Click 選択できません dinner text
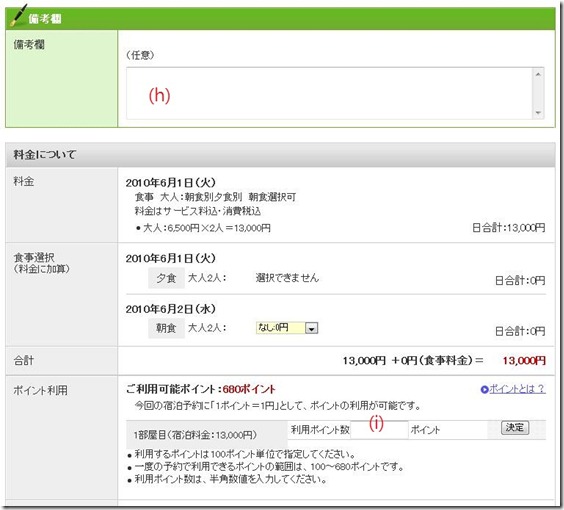564x510 pixels. coord(287,278)
